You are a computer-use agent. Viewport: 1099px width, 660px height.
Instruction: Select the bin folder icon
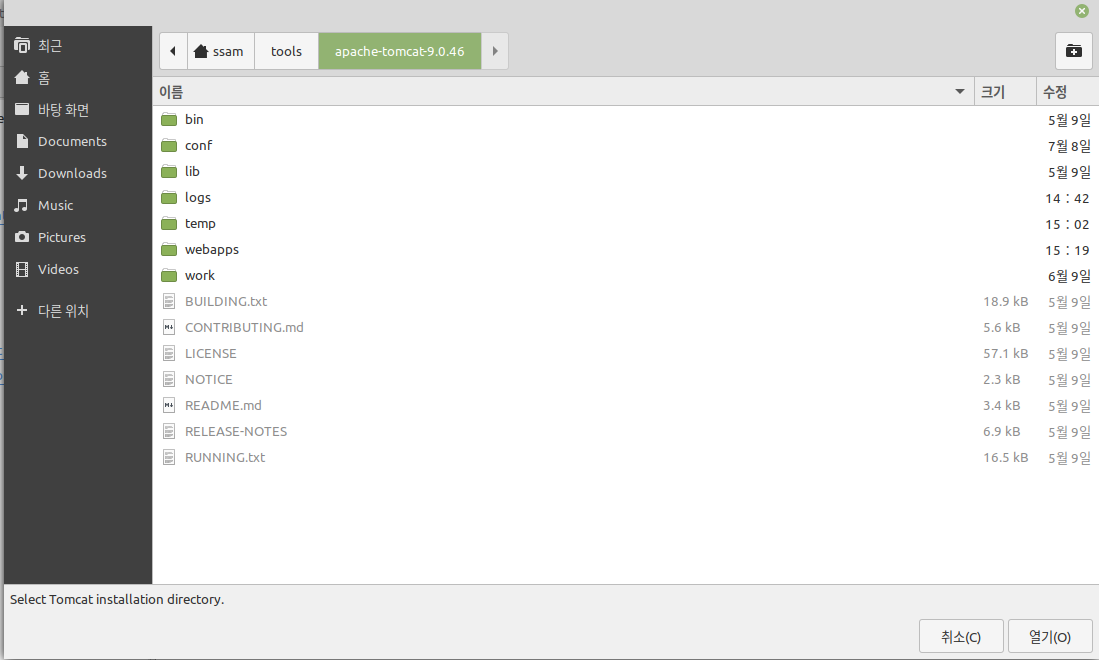(x=169, y=120)
